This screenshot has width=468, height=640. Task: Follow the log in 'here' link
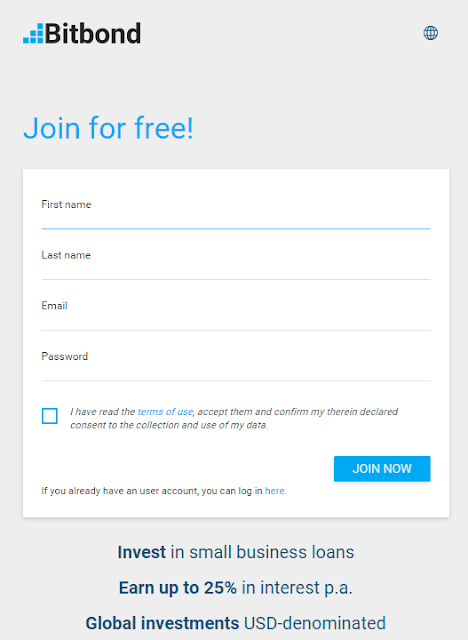[275, 491]
